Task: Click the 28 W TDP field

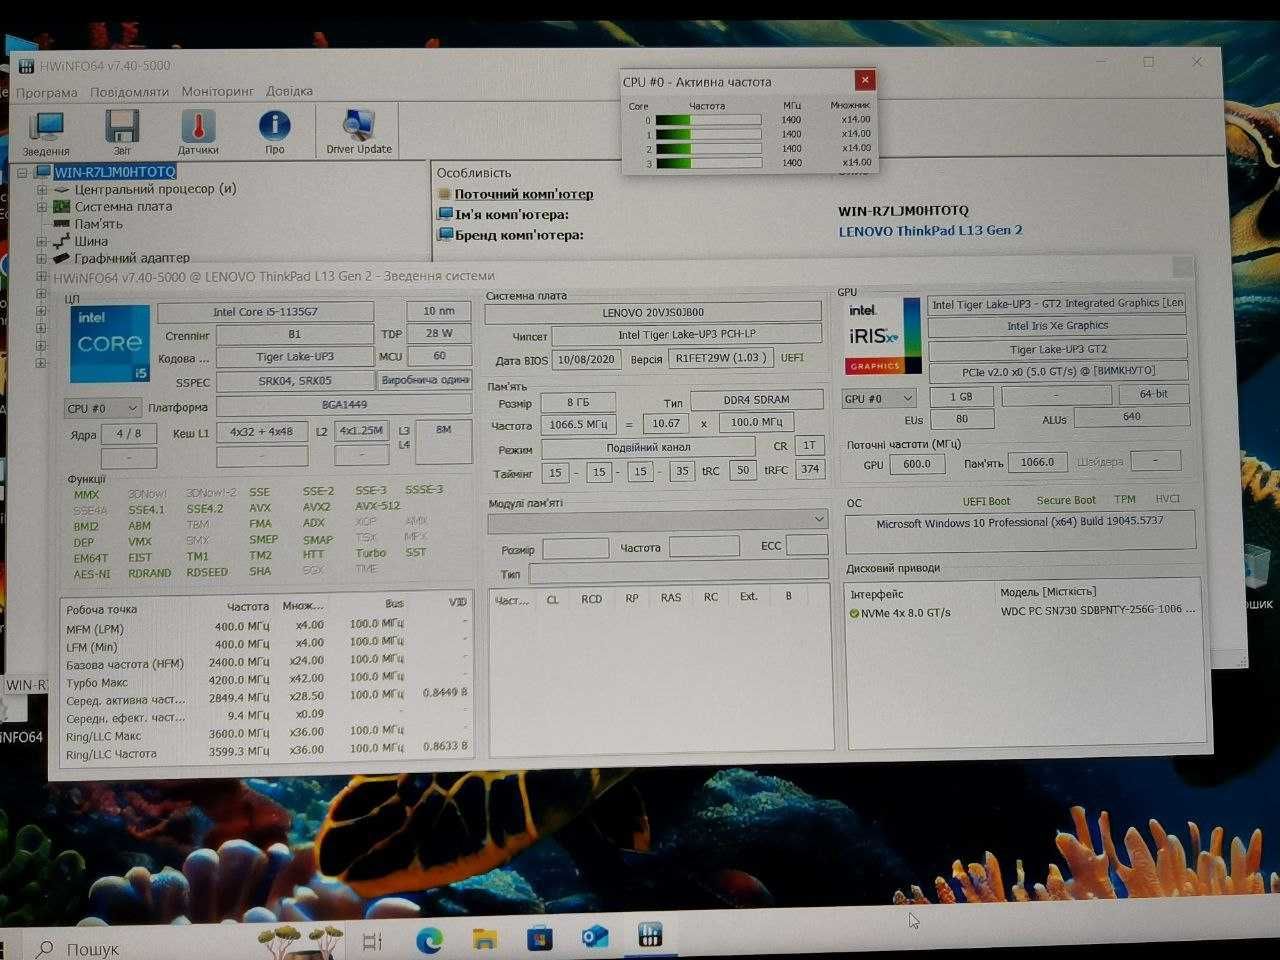Action: [438, 333]
